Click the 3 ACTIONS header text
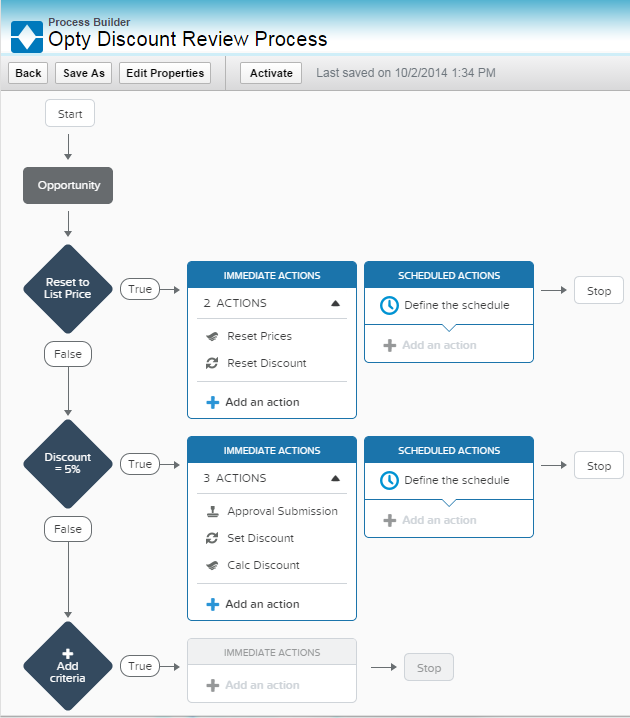 pyautogui.click(x=235, y=478)
